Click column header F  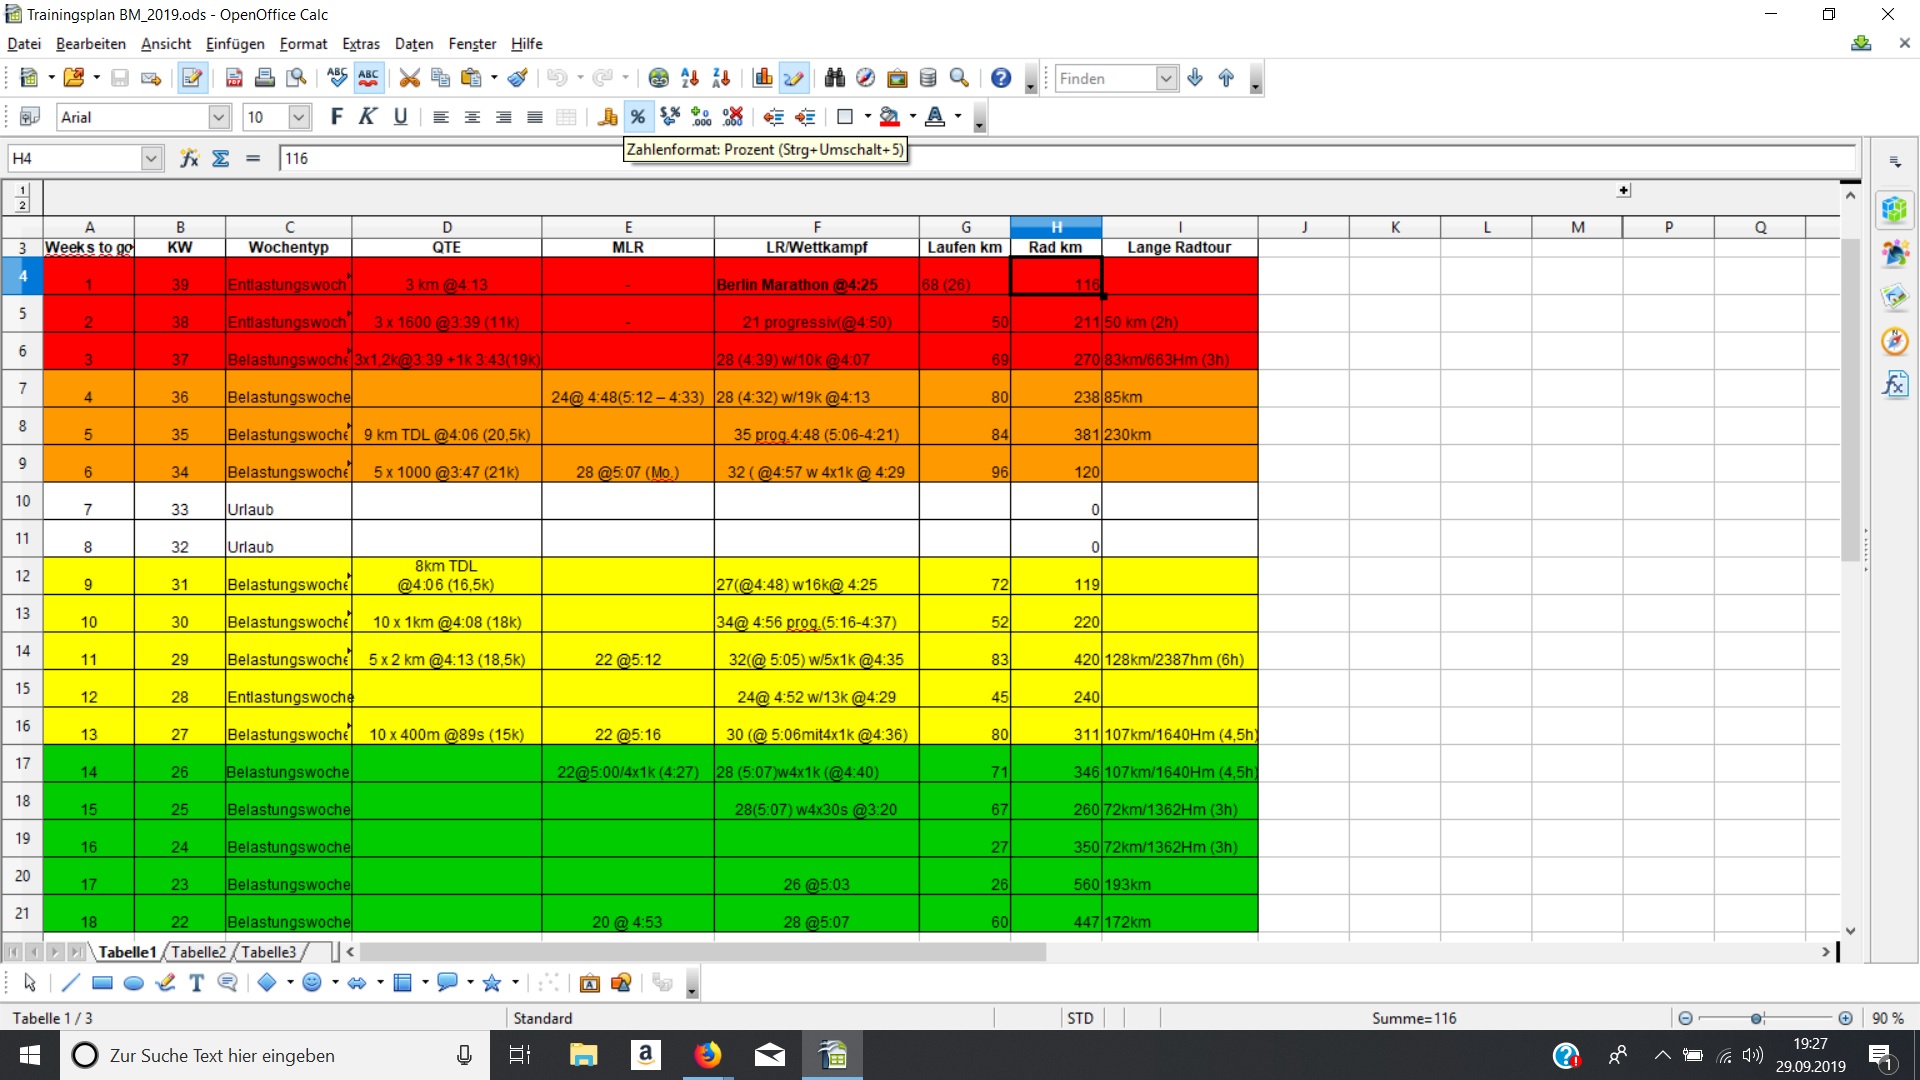point(816,227)
